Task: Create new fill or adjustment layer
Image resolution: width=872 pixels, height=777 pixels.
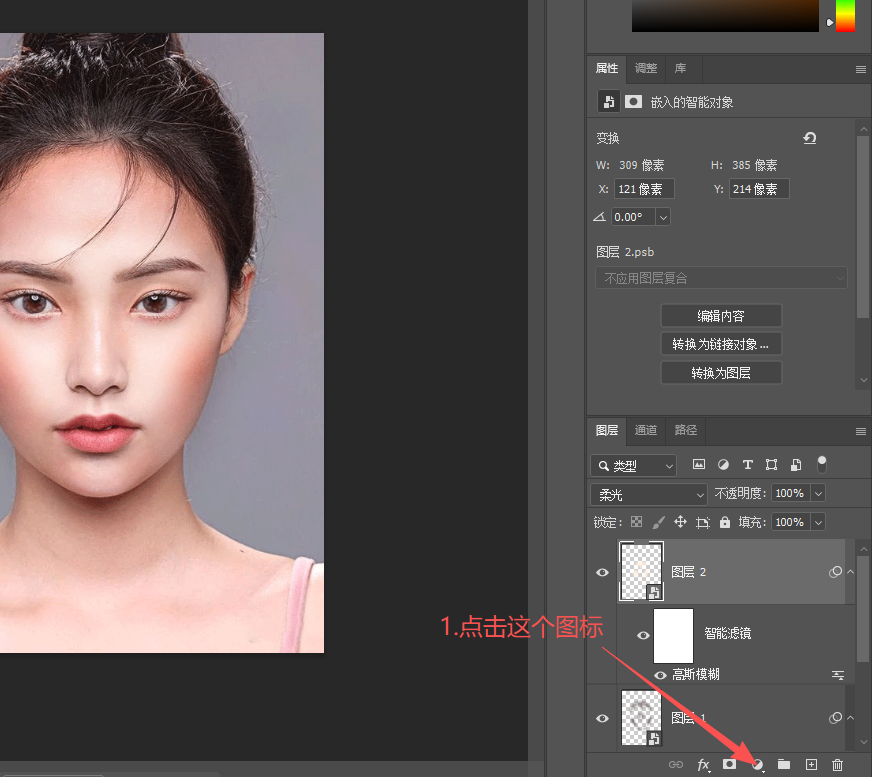Action: tap(757, 765)
